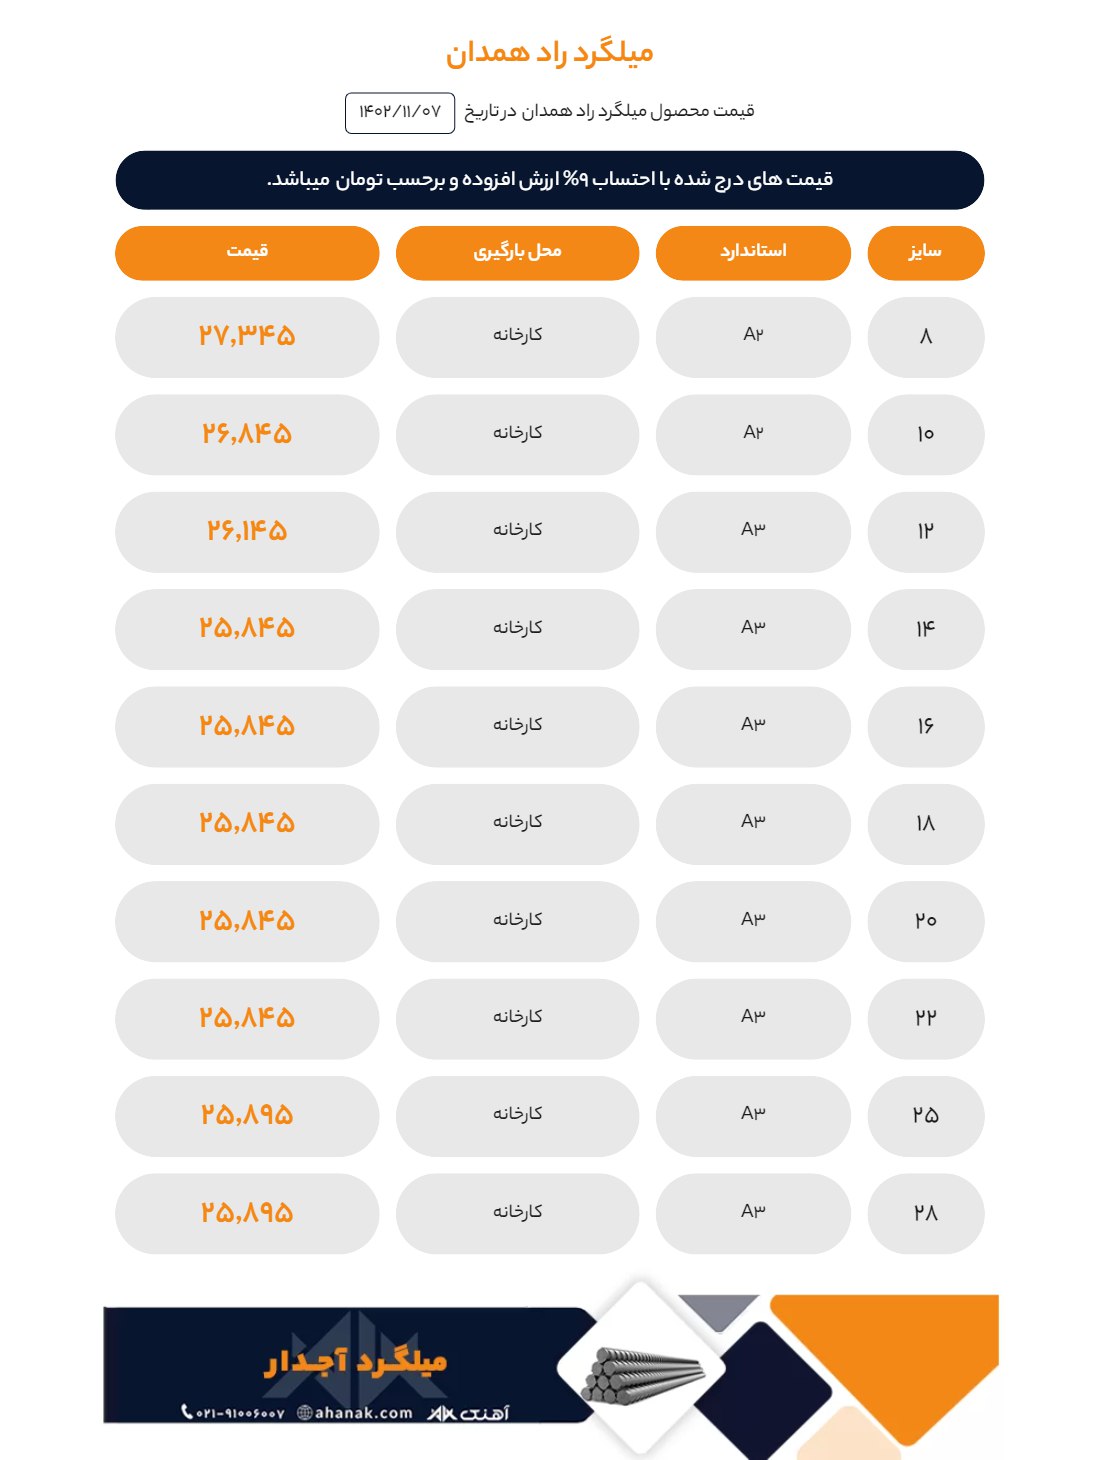Click the "محل بارگیری" column header
Image resolution: width=1100 pixels, height=1460 pixels.
(x=517, y=252)
